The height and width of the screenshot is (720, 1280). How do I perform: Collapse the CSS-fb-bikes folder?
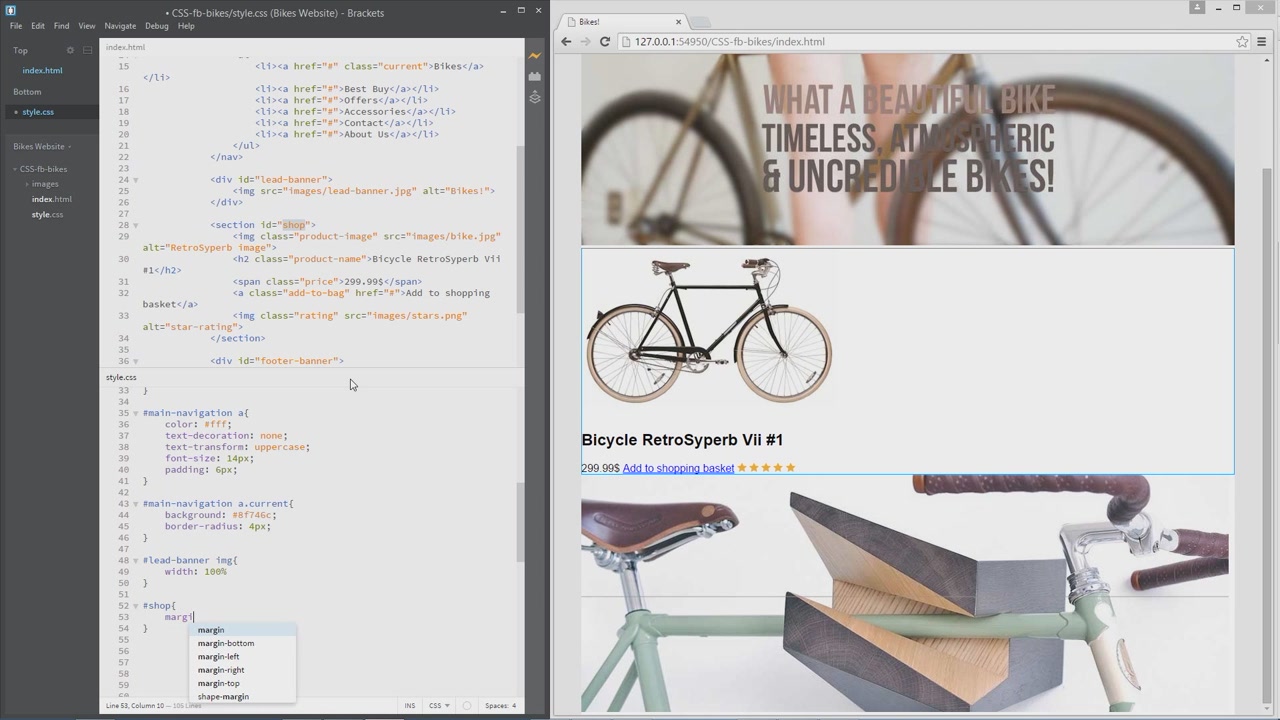pos(16,169)
